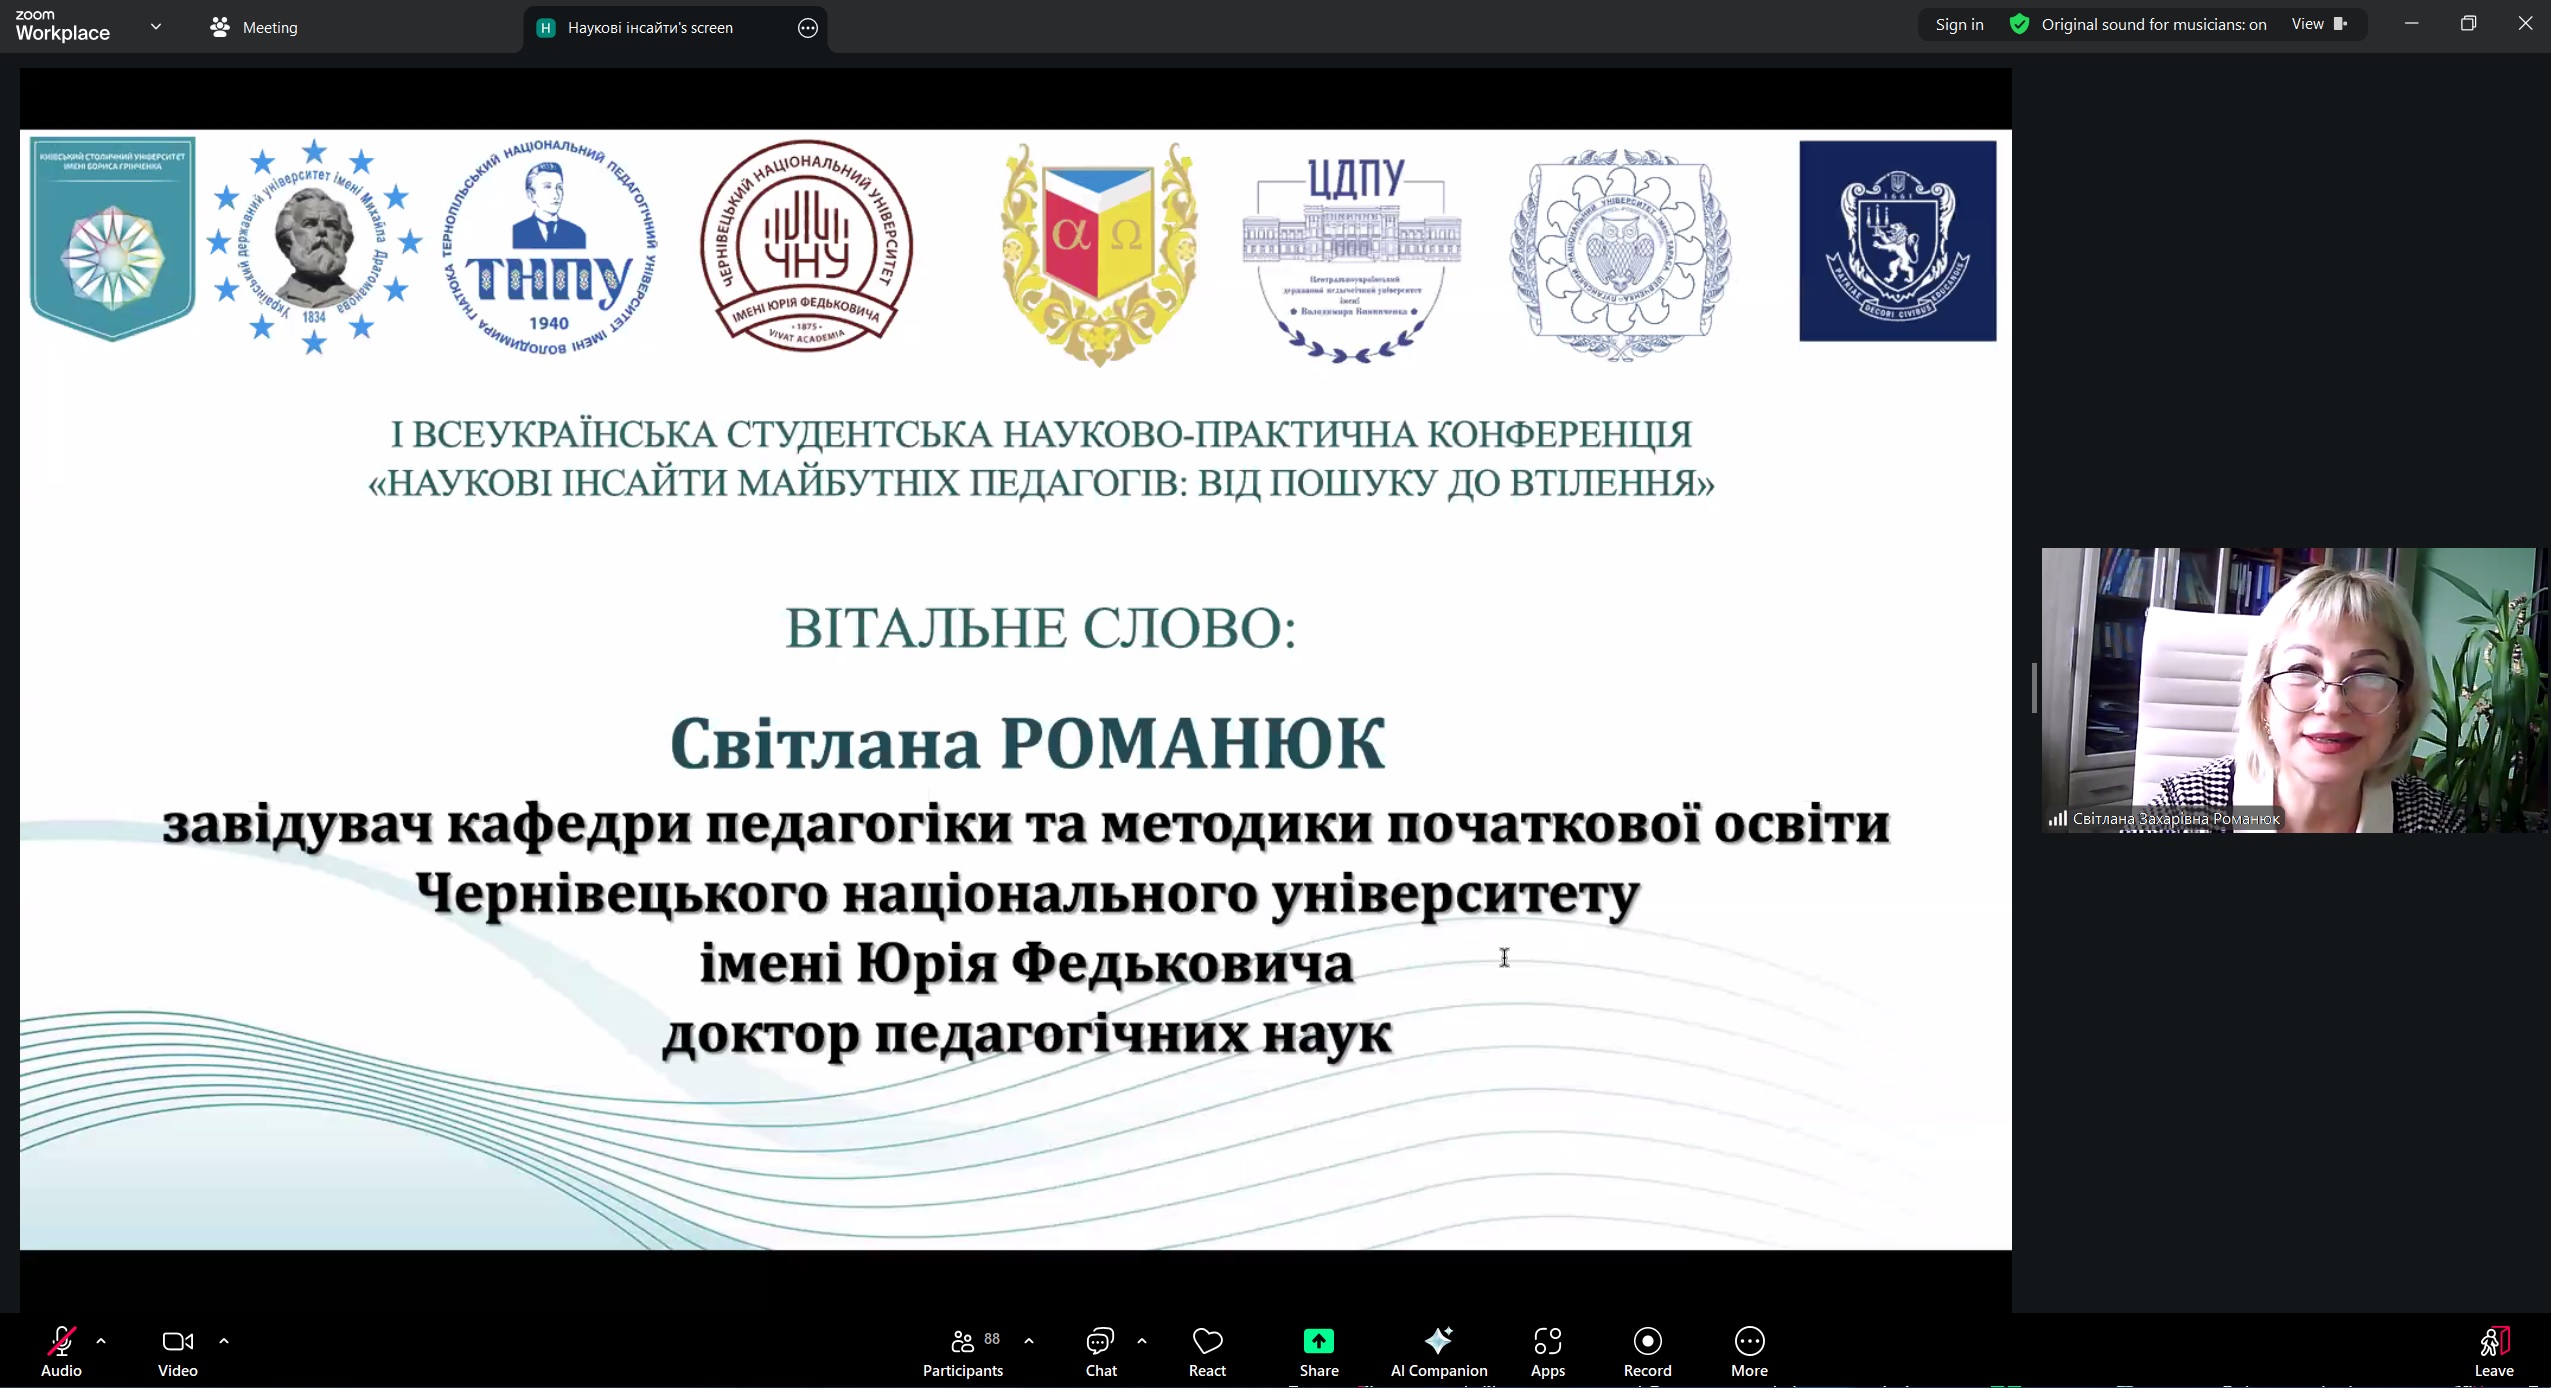Click the green Share screen button
The width and height of the screenshot is (2551, 1388).
(1318, 1342)
